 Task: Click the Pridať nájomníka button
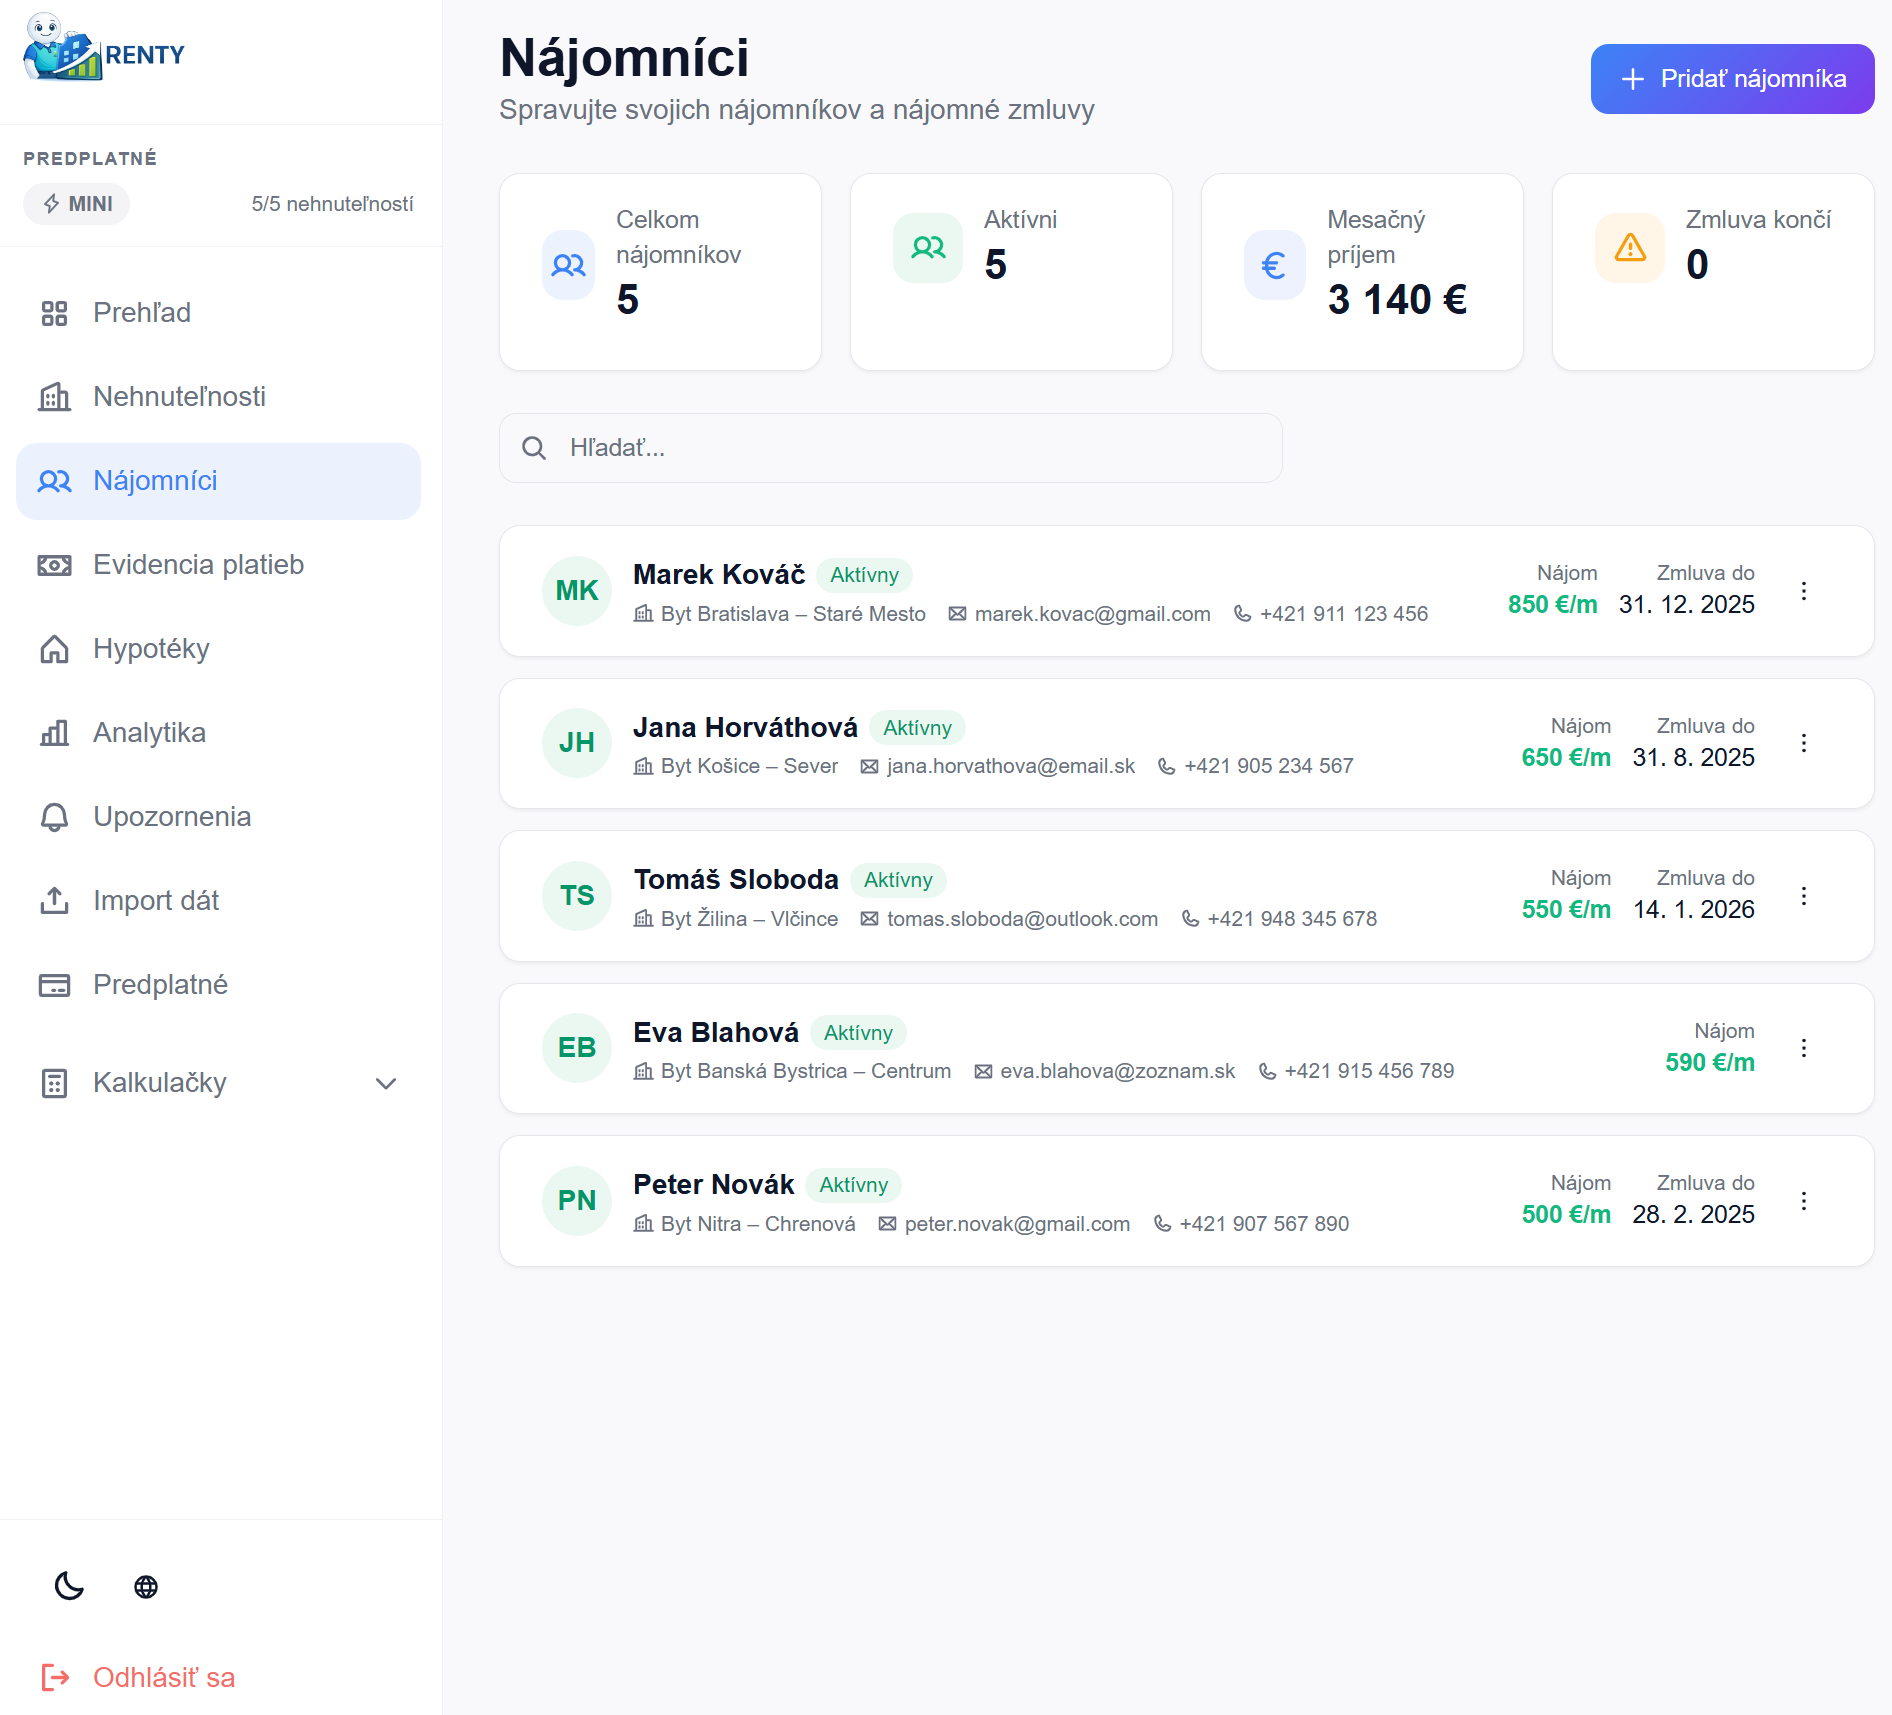tap(1732, 78)
